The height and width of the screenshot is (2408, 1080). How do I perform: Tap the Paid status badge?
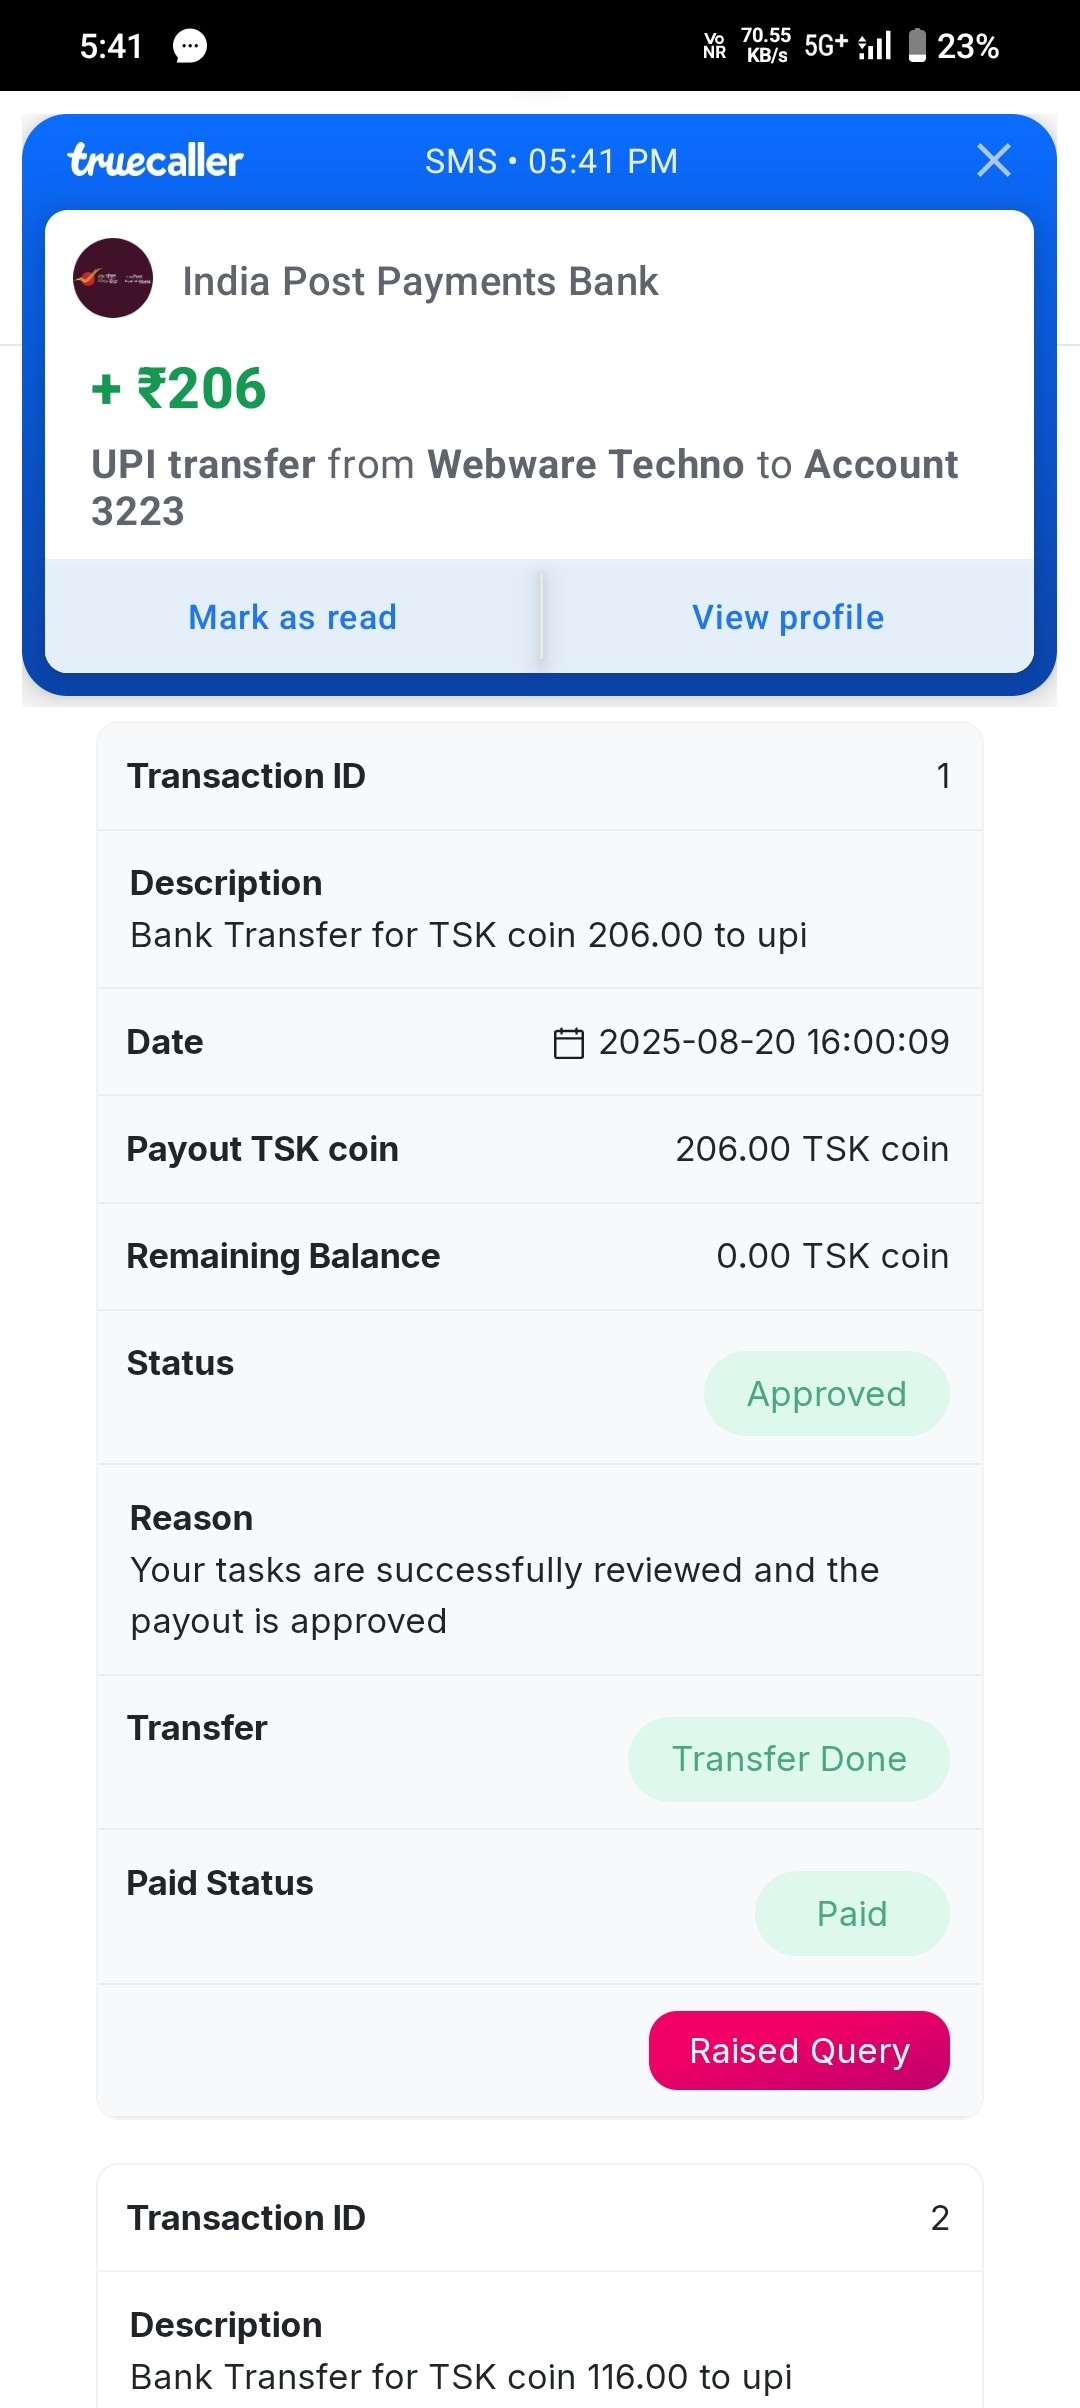pos(851,1913)
